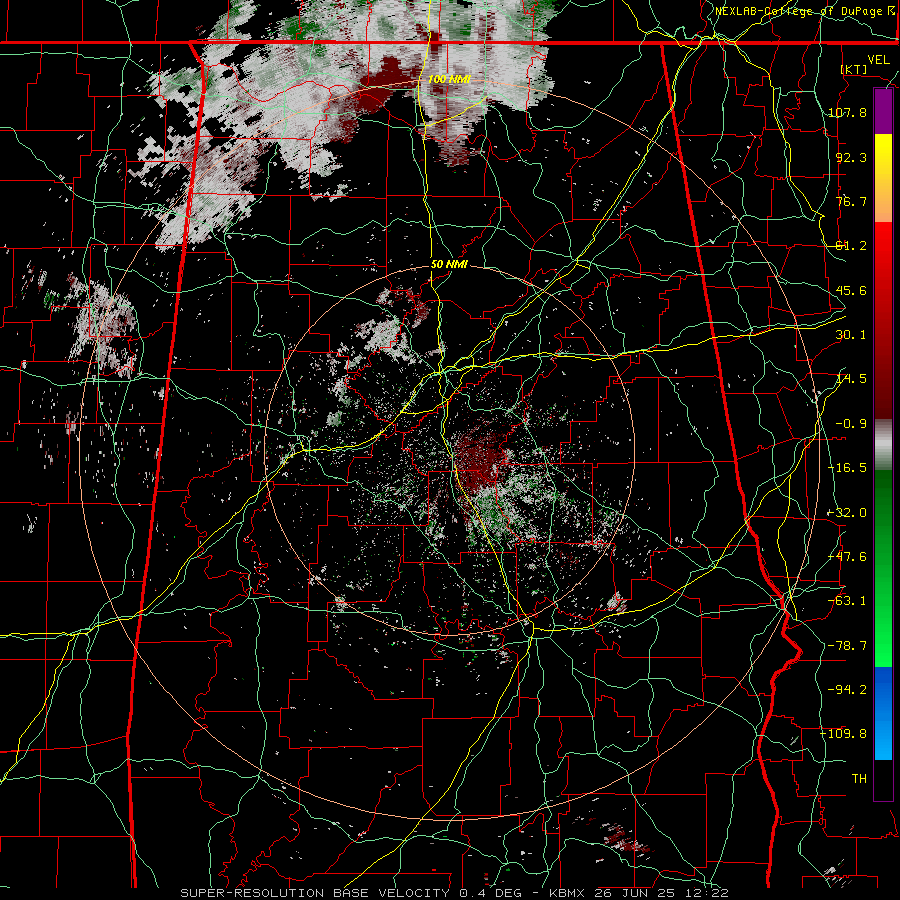
Task: Select the -109.8 velocity scale value
Action: click(x=844, y=734)
